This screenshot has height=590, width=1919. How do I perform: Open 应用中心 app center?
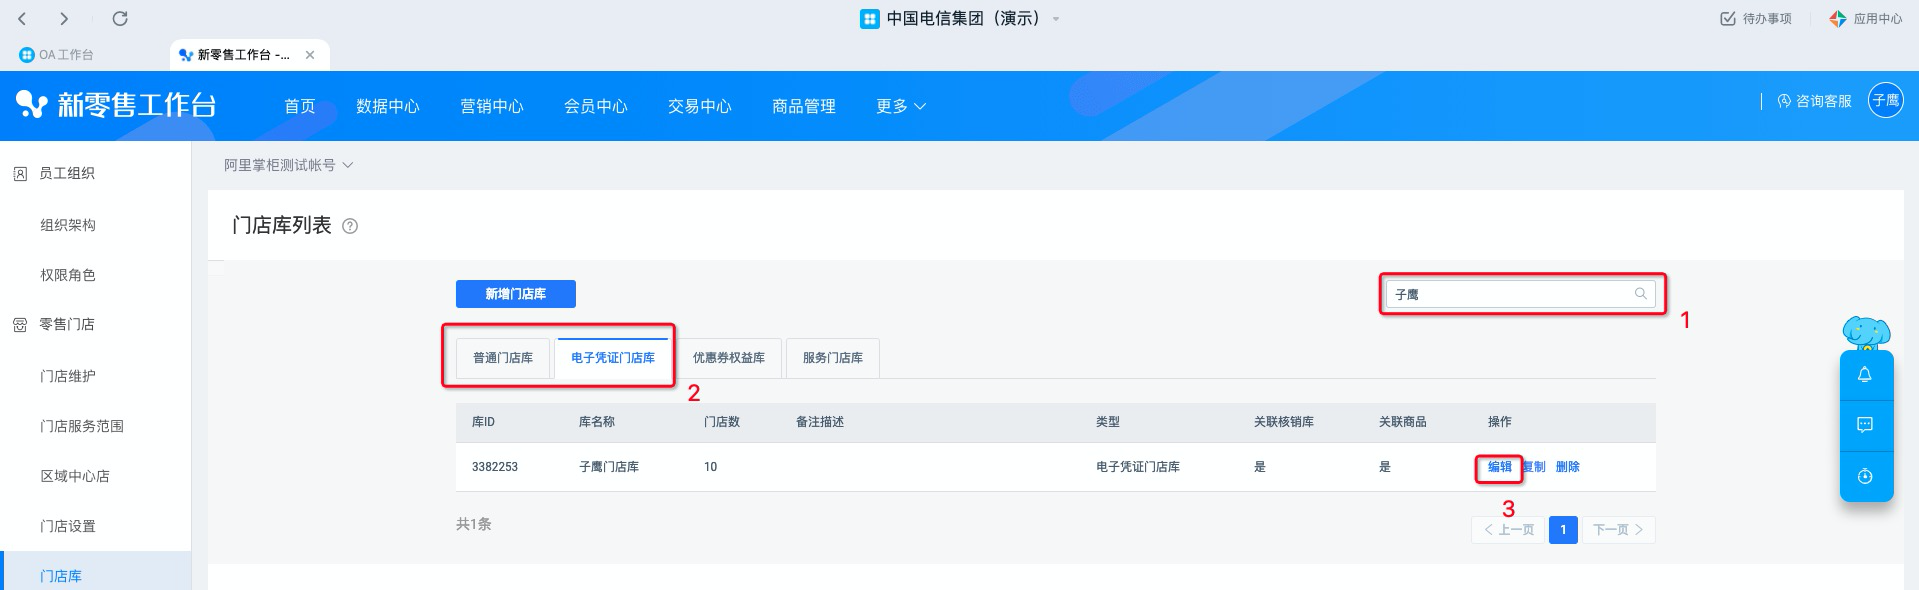(1866, 19)
